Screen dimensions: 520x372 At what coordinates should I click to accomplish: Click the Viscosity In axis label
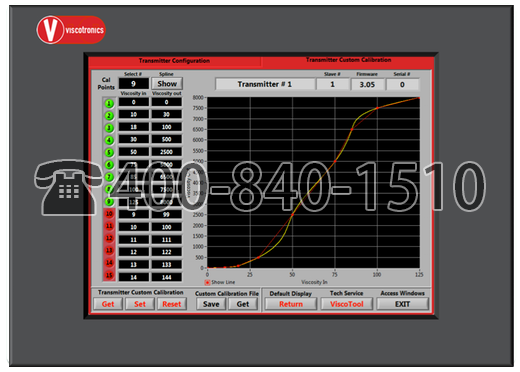(x=314, y=282)
